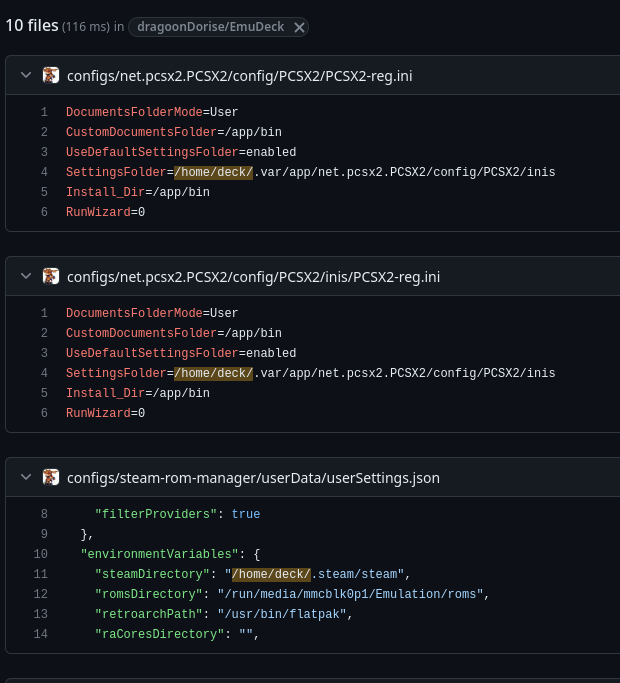Click the highlighted /home/deck/ in the inis/PCSX2-reg.ini result
Image resolution: width=620 pixels, height=683 pixels.
coord(213,373)
